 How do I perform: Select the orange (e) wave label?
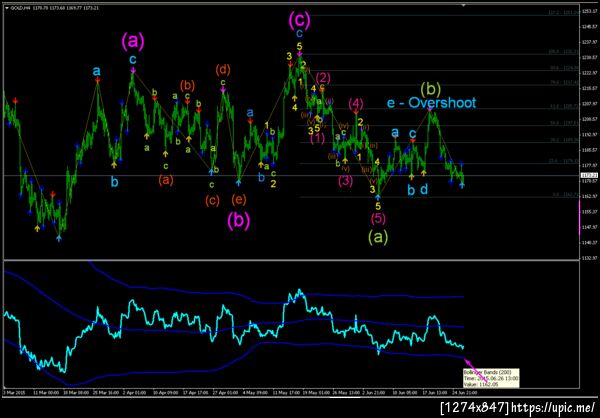click(239, 199)
